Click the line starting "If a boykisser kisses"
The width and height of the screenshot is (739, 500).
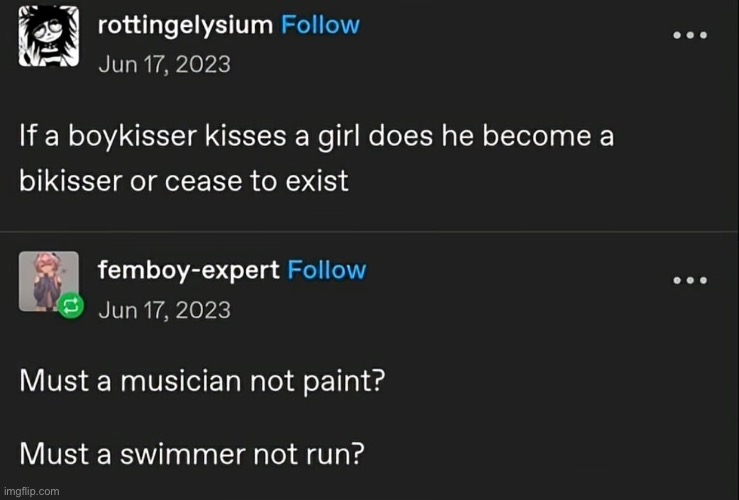[x=316, y=137]
